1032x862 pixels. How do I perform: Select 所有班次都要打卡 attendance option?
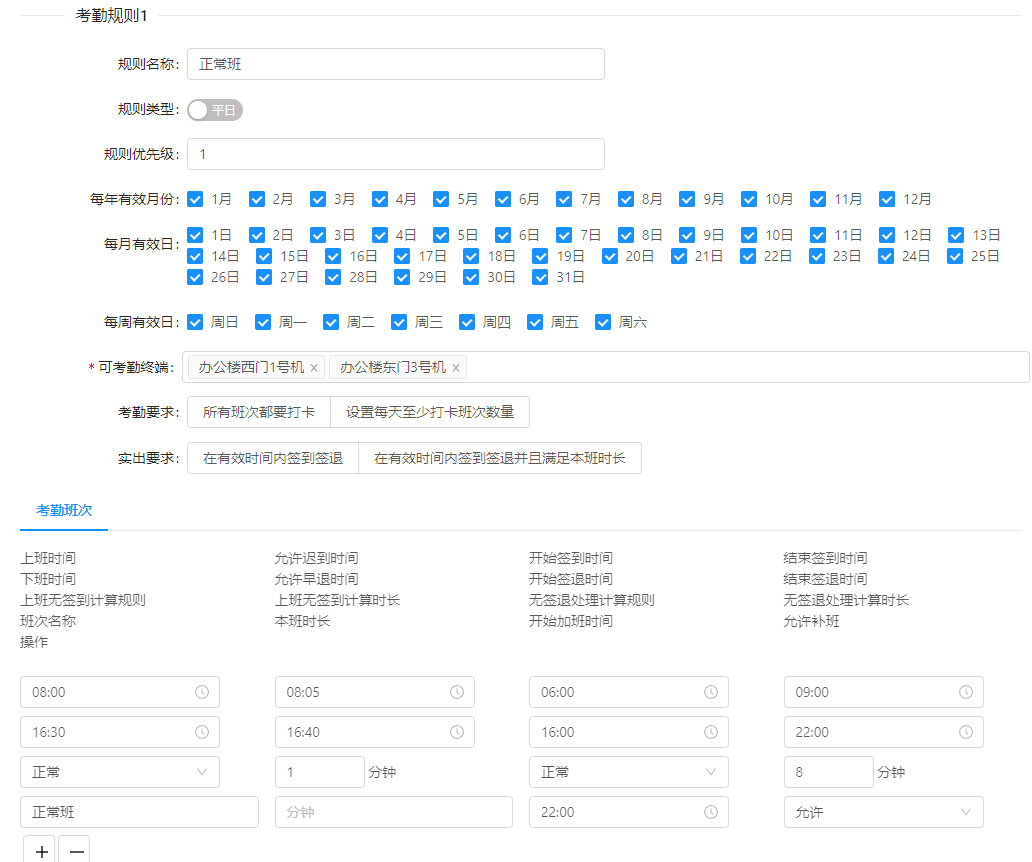click(x=259, y=412)
